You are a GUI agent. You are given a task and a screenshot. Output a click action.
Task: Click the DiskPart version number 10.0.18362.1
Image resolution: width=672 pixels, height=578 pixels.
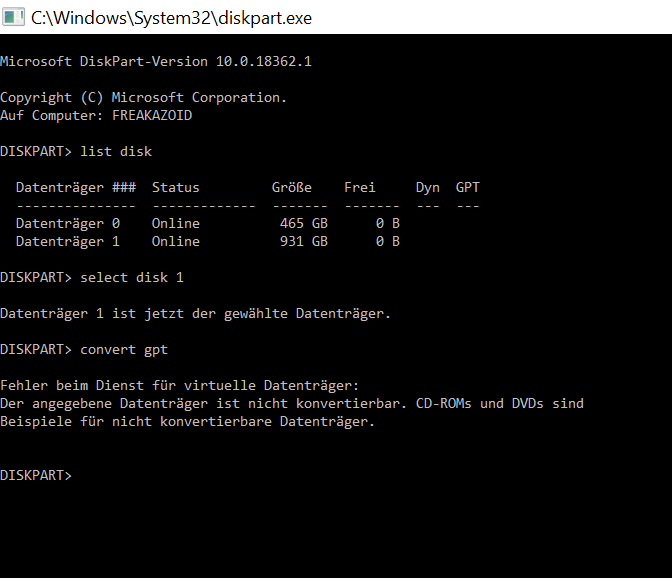point(264,61)
